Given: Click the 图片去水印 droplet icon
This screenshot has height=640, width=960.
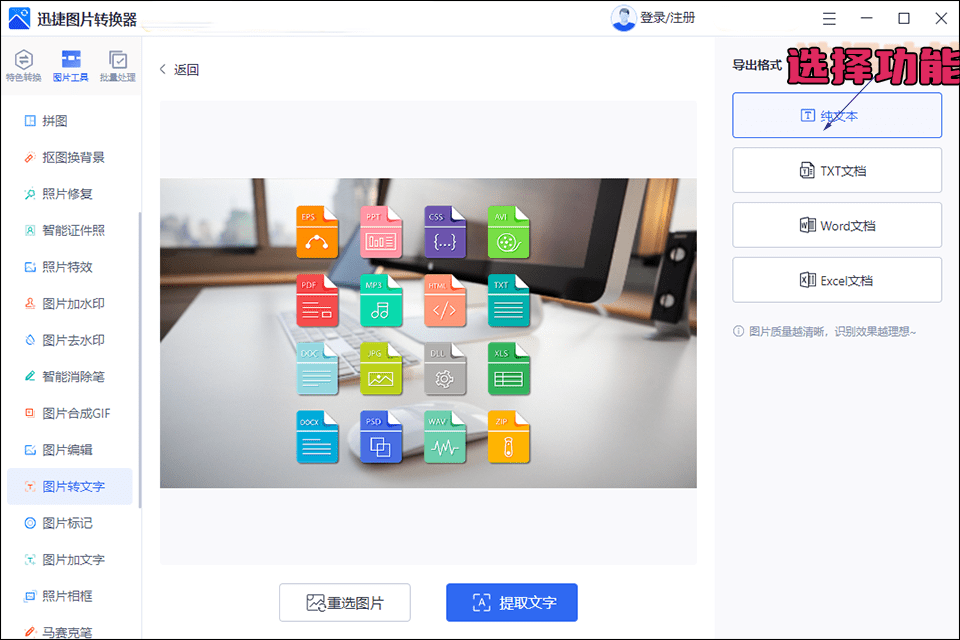Looking at the screenshot, I should tap(30, 340).
